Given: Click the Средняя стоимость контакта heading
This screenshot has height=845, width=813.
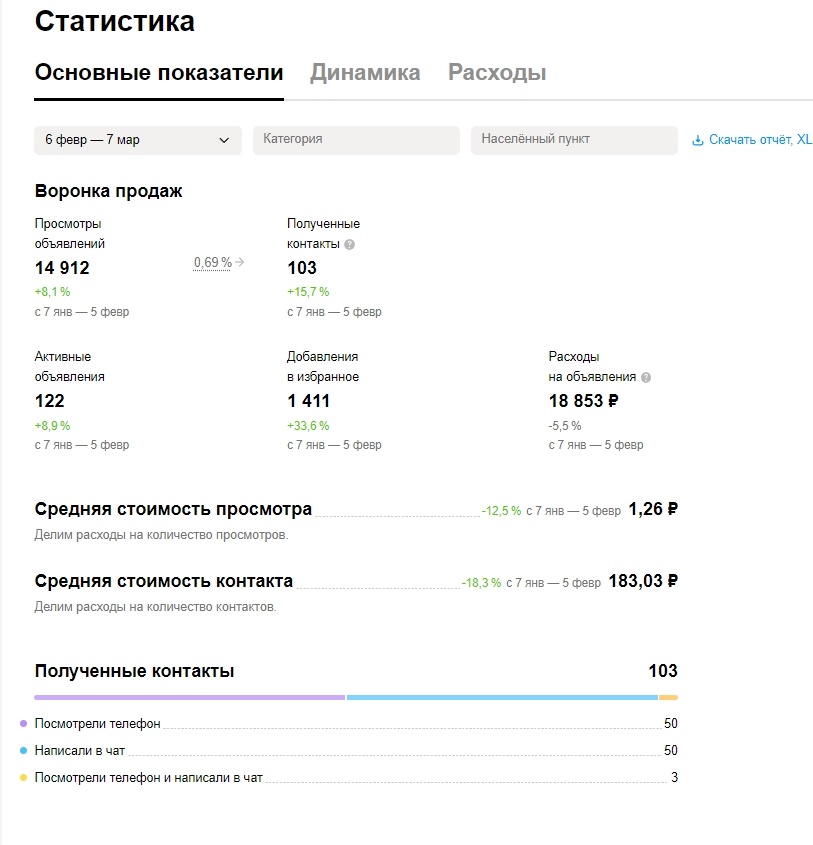Looking at the screenshot, I should [x=164, y=581].
